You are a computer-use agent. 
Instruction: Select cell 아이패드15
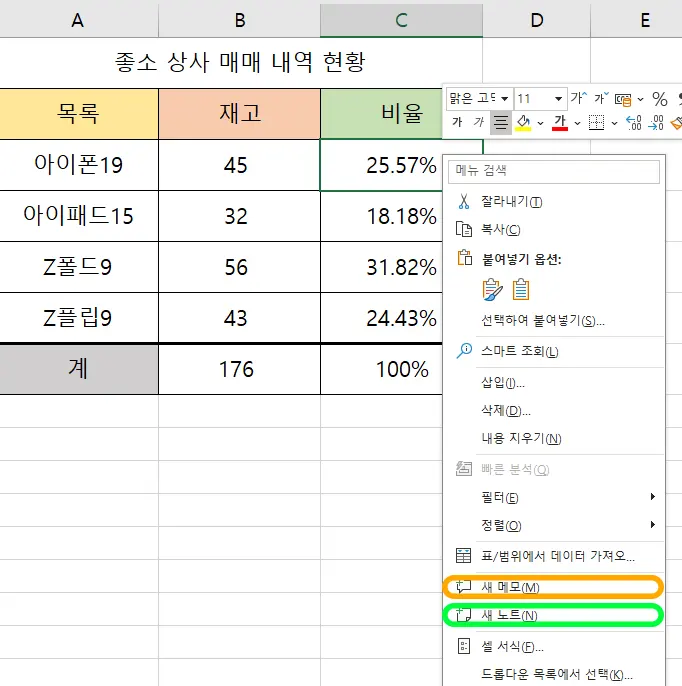pos(79,216)
